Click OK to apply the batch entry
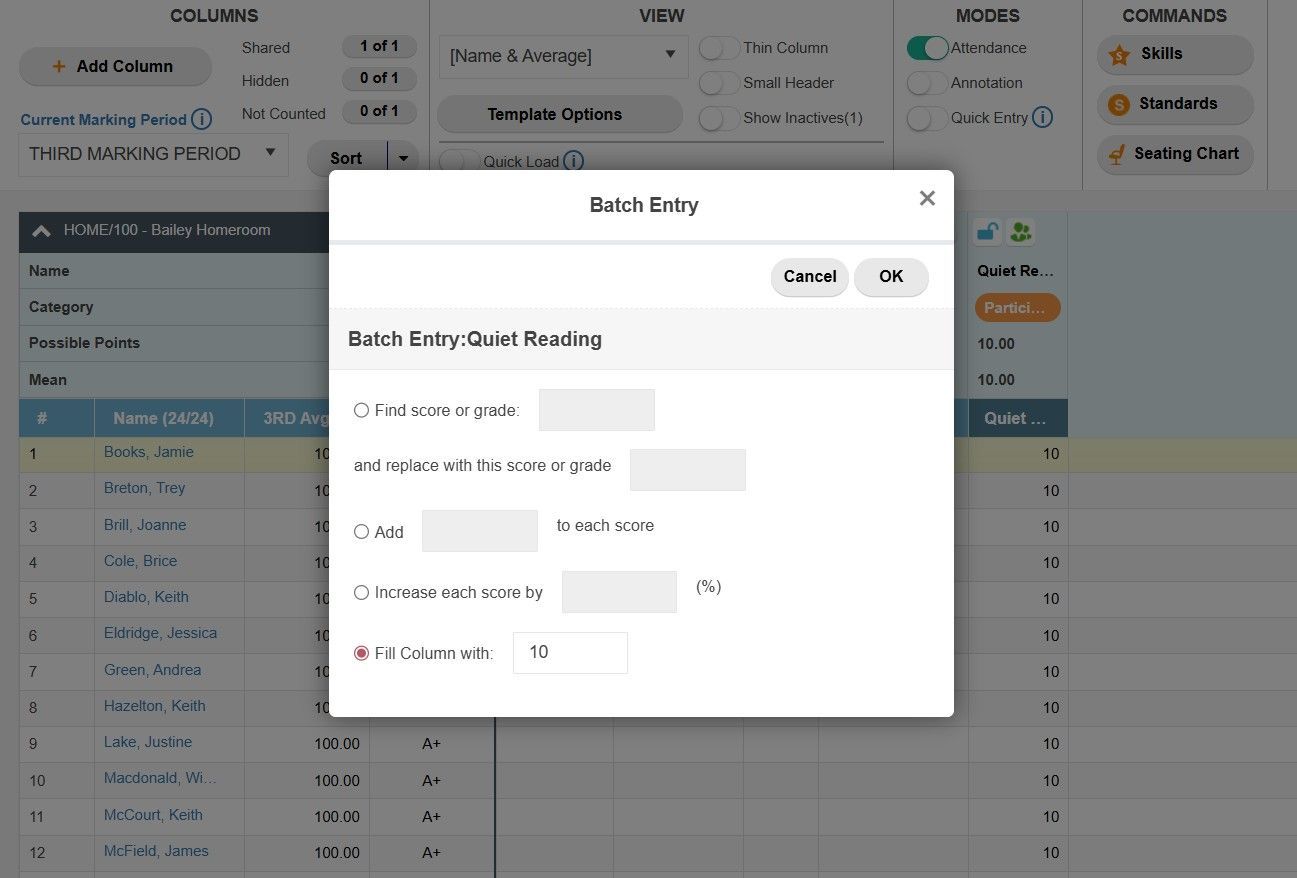Screen dimensions: 1297x878 click(x=890, y=277)
